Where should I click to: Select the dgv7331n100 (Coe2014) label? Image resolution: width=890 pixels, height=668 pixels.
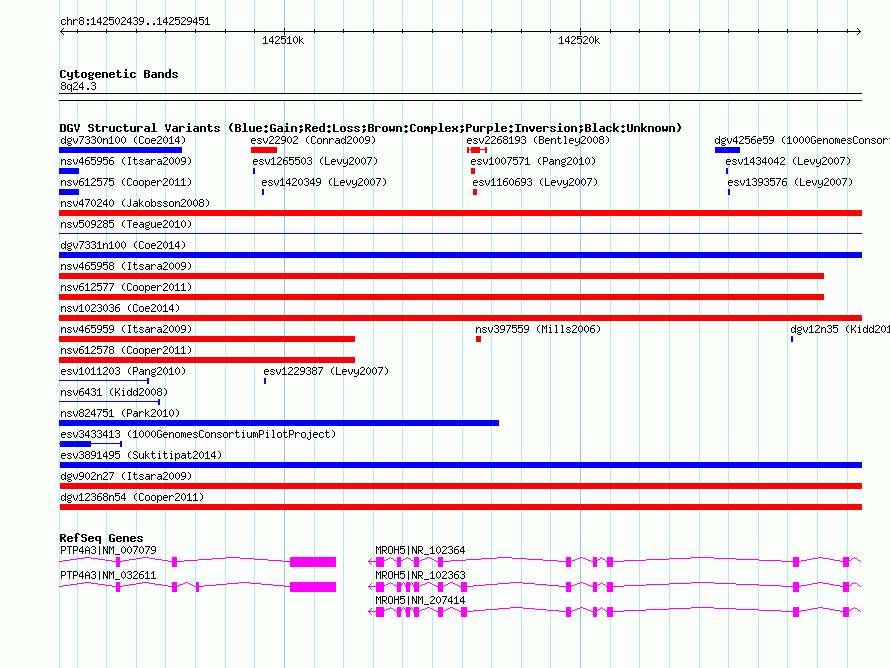(123, 245)
